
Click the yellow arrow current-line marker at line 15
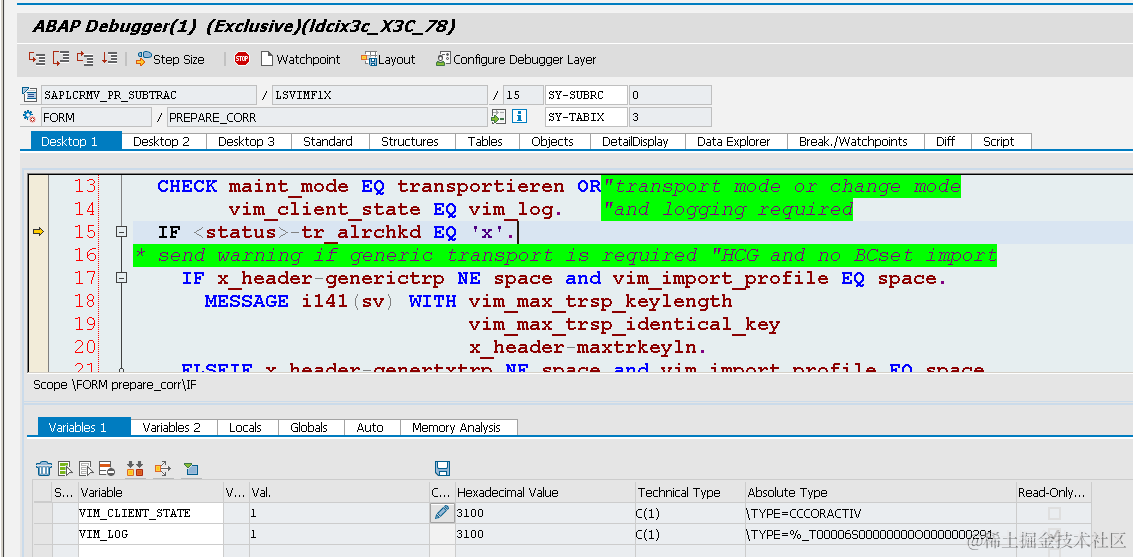[x=39, y=231]
